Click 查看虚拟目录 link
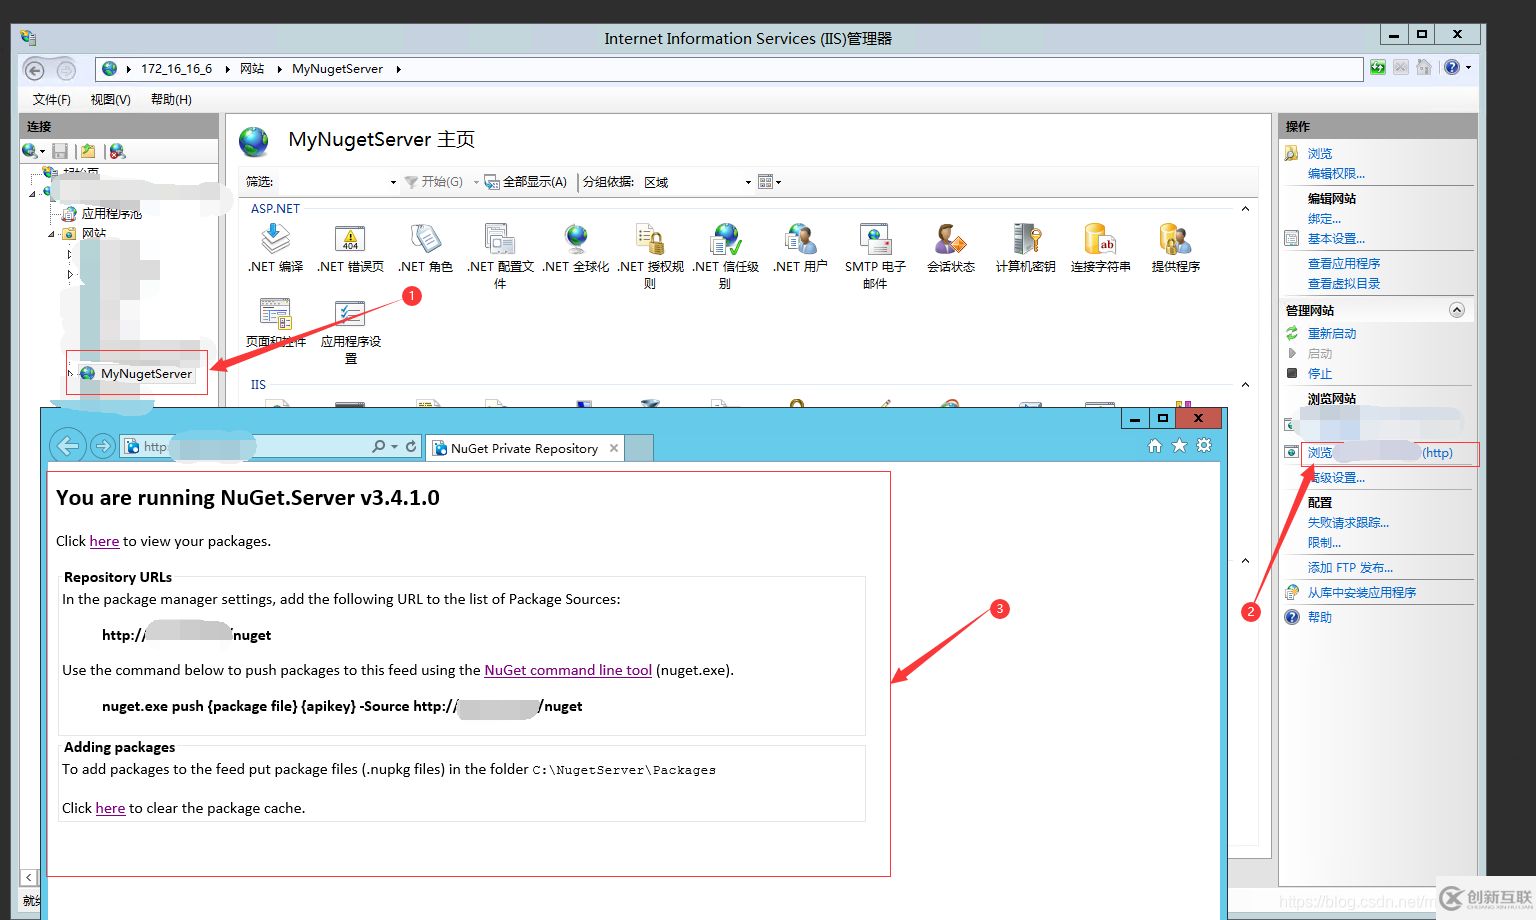Image resolution: width=1536 pixels, height=920 pixels. pyautogui.click(x=1344, y=284)
